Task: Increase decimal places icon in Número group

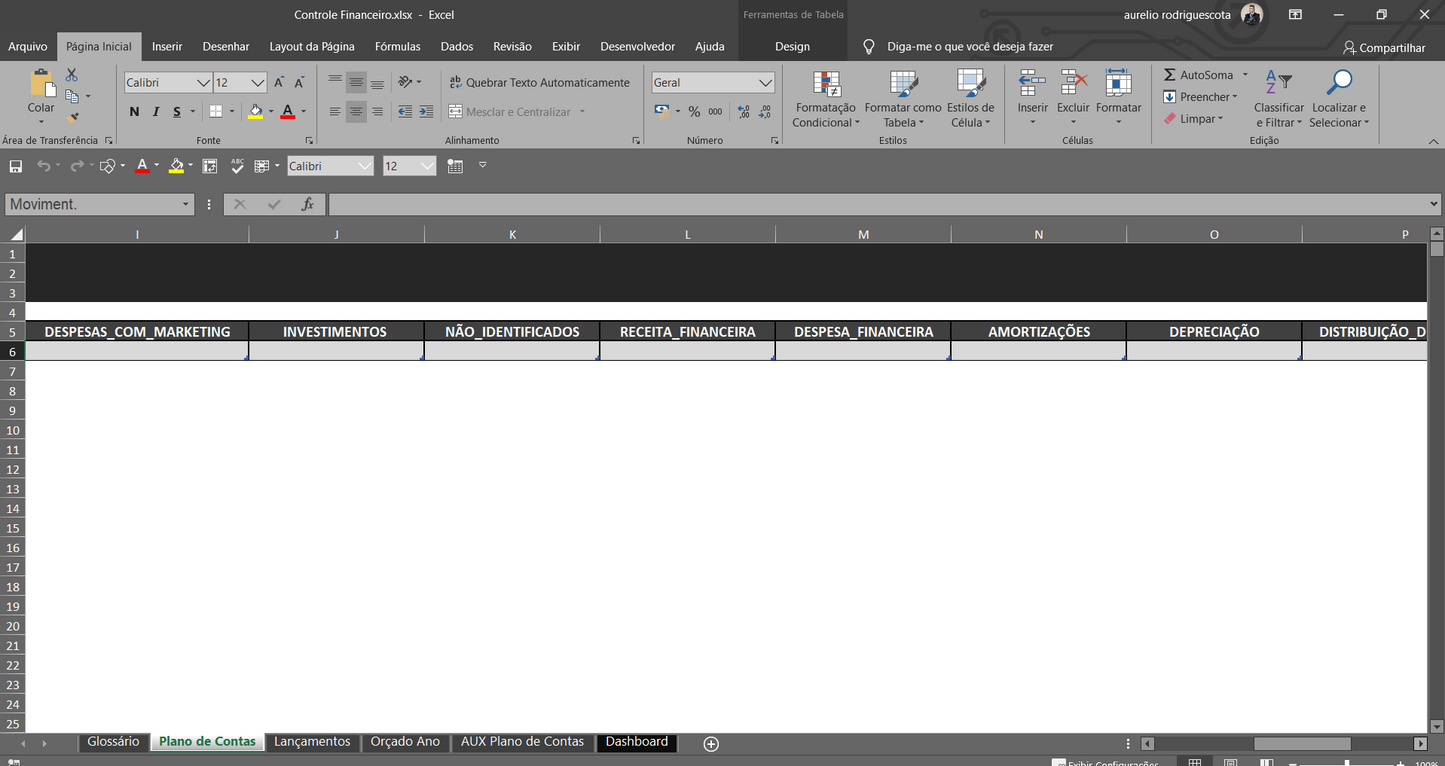Action: [x=743, y=112]
